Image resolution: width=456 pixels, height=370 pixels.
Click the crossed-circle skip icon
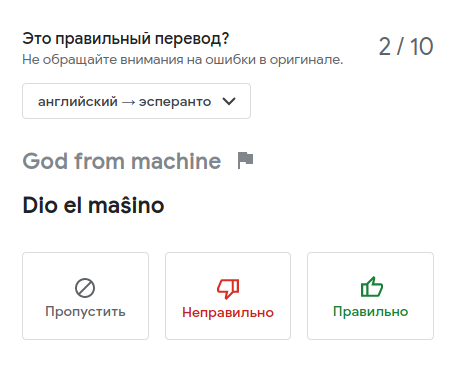click(85, 288)
